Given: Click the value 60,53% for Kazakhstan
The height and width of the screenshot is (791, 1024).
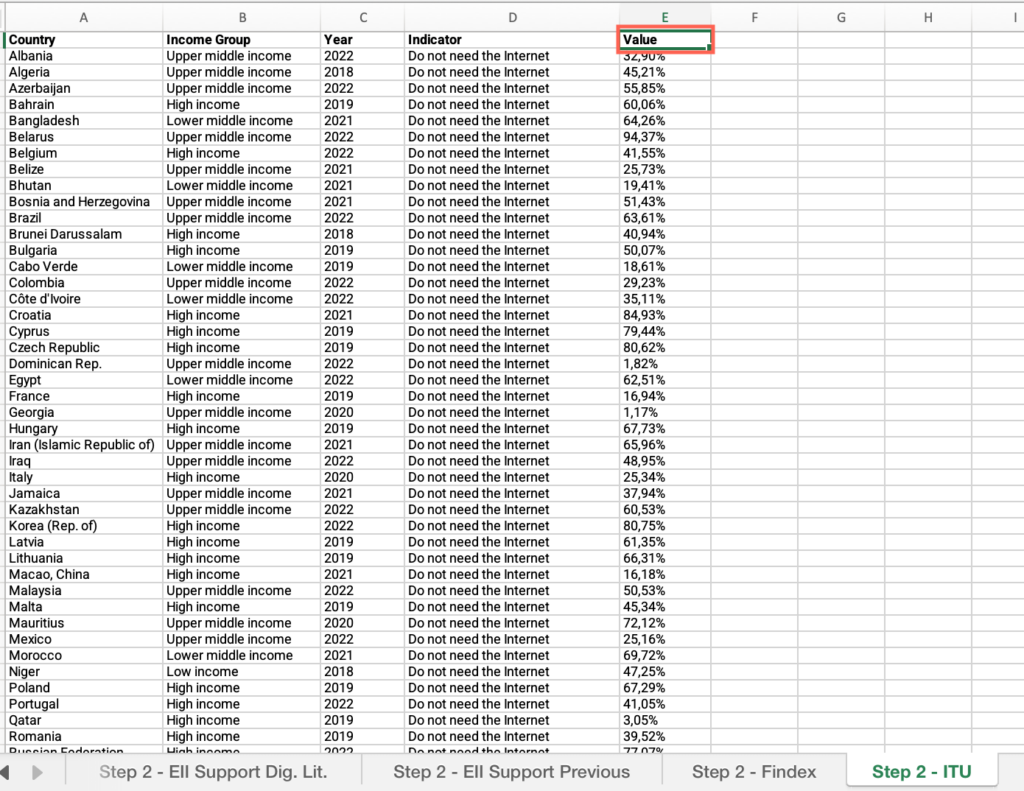Looking at the screenshot, I should [x=665, y=509].
